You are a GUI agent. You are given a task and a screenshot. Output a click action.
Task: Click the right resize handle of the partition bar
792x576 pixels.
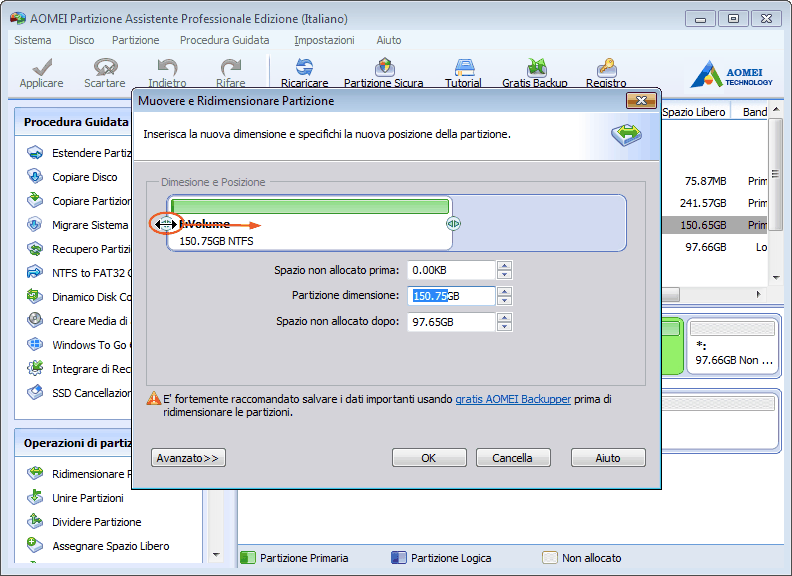tap(454, 224)
